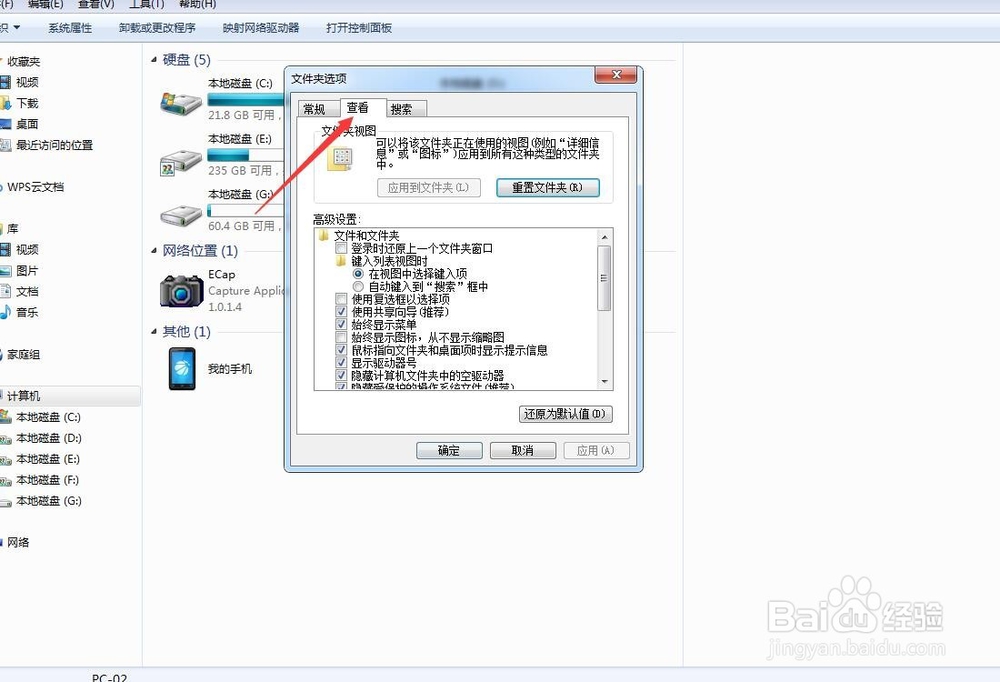Open the 组织 dropdown arrow in toolbar
This screenshot has width=1000, height=682.
coord(17,27)
